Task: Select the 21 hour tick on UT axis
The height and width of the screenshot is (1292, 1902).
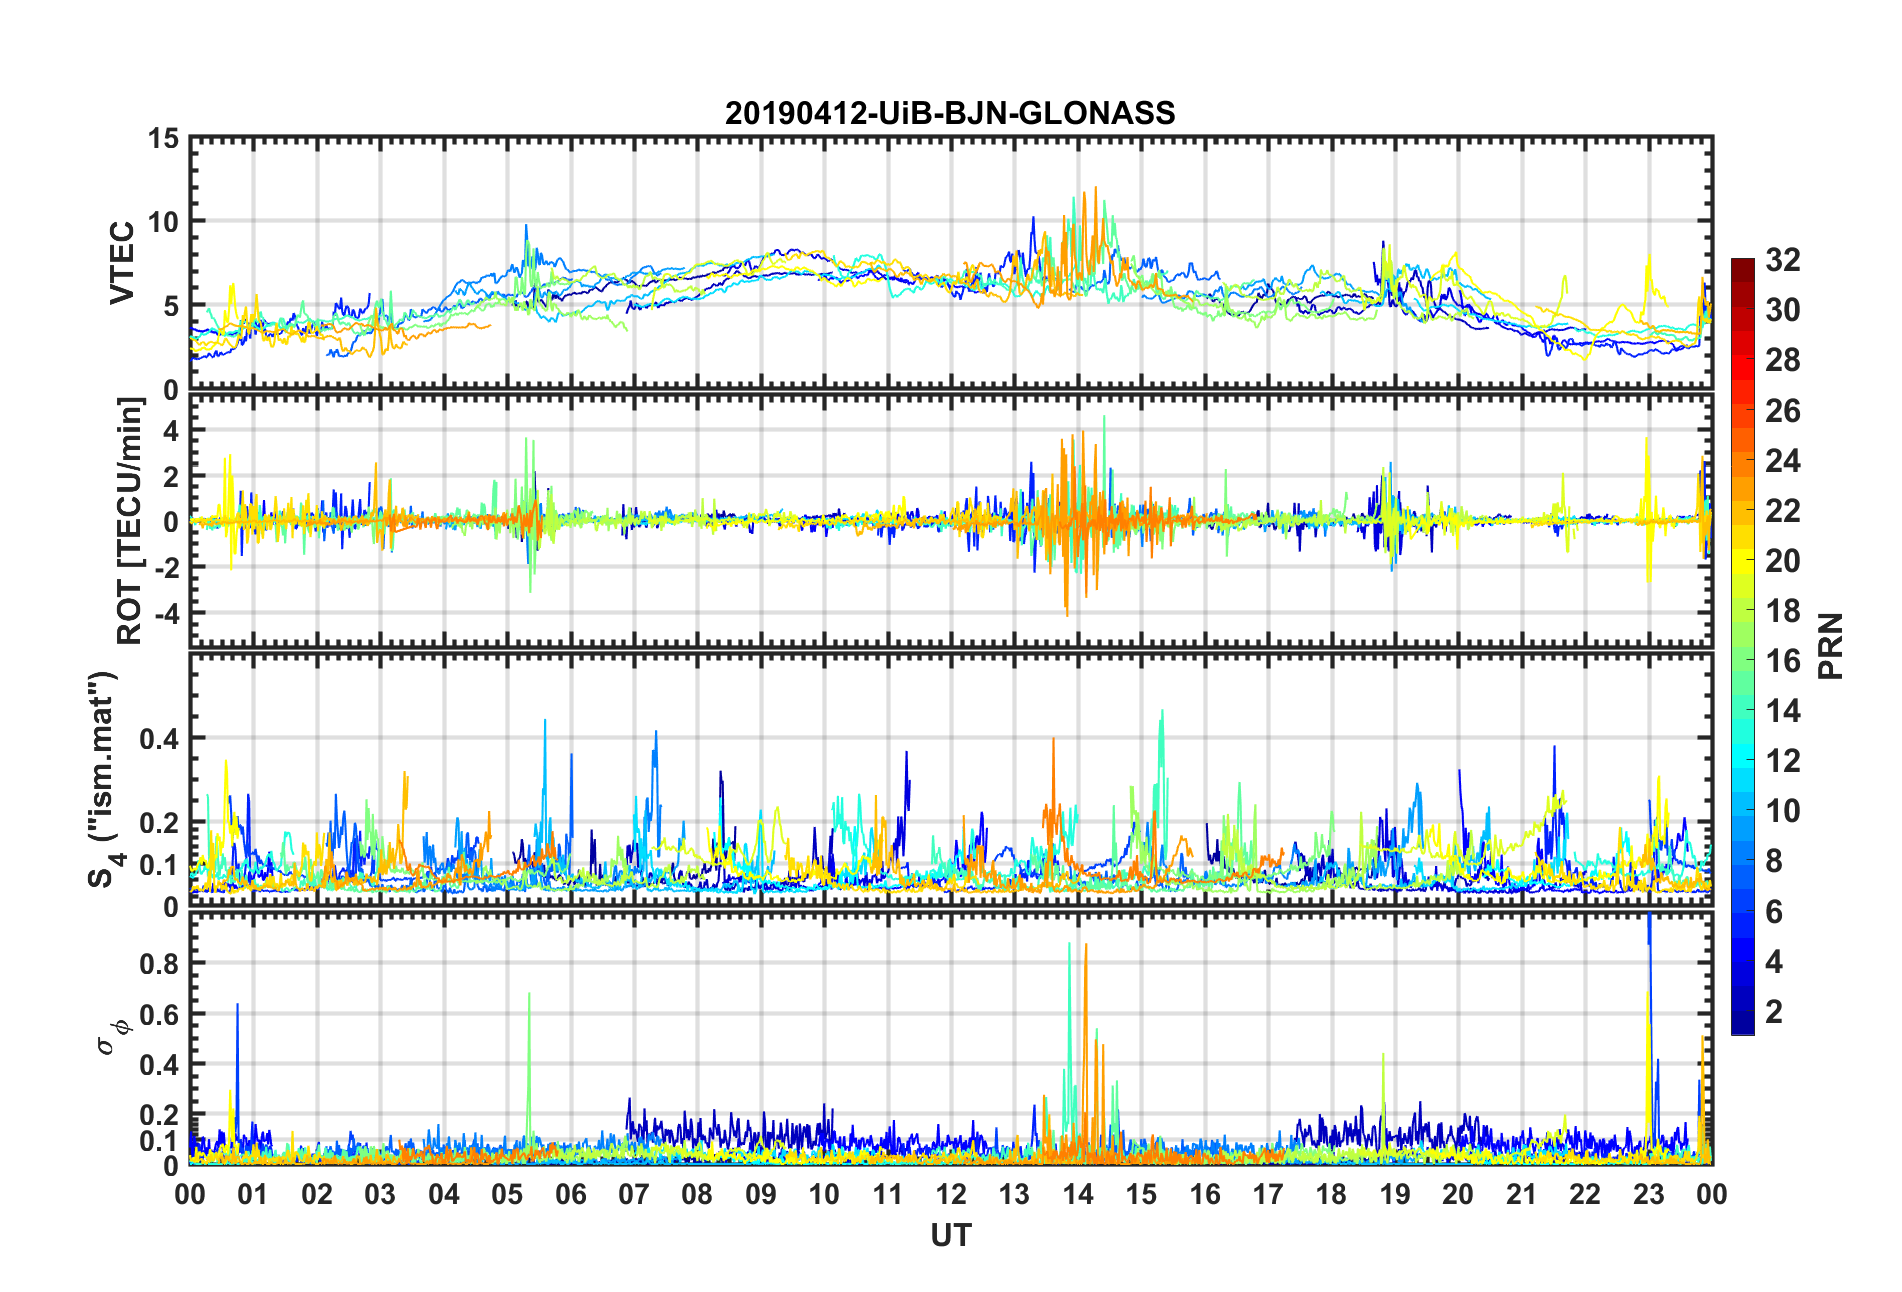Action: point(1522,1194)
